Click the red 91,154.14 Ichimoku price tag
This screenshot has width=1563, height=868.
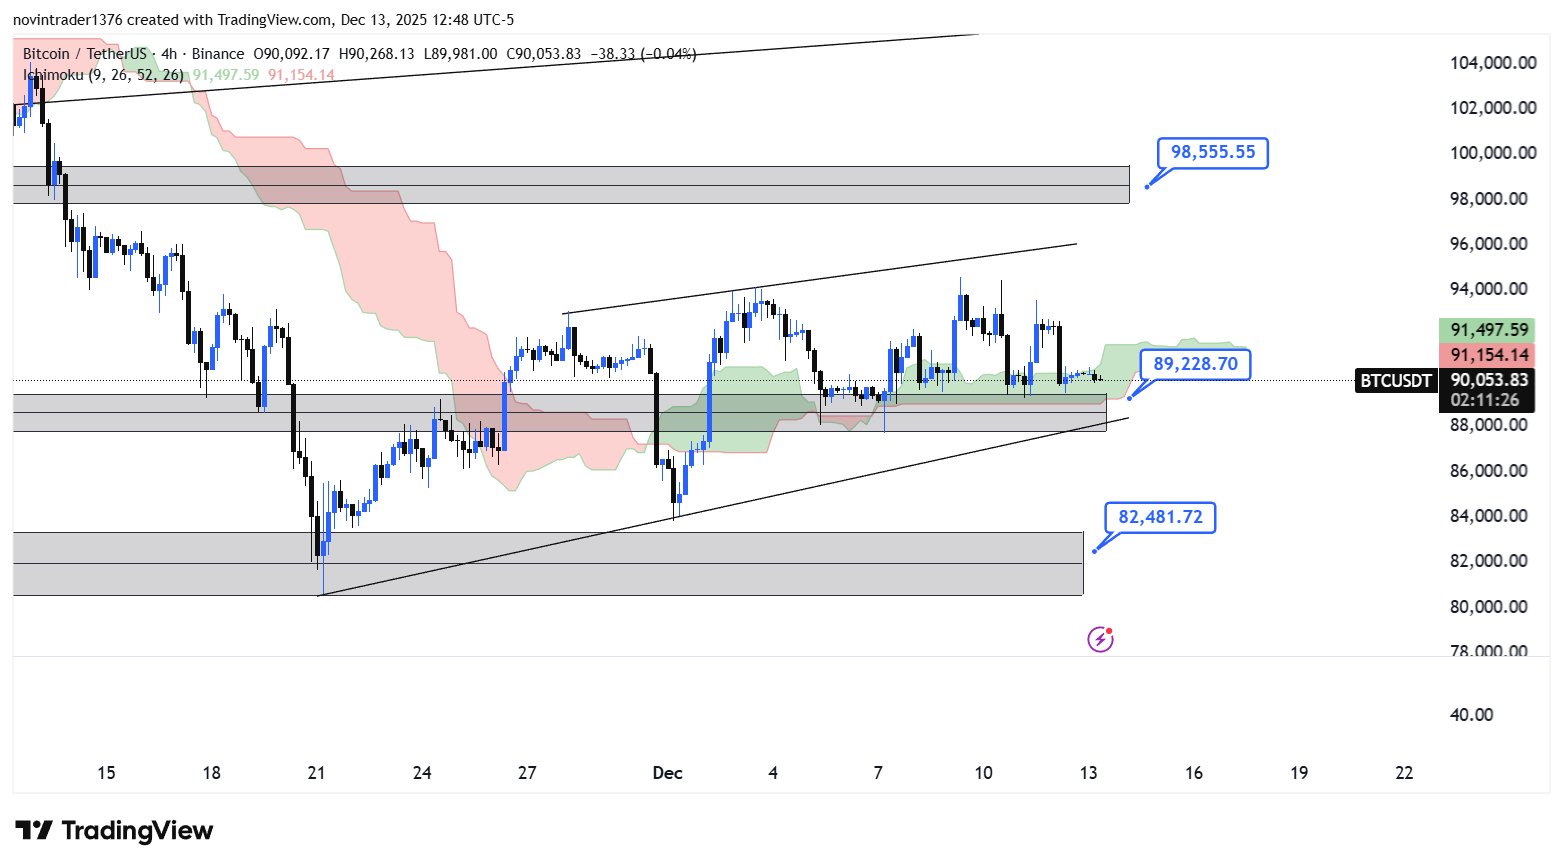(x=1489, y=355)
